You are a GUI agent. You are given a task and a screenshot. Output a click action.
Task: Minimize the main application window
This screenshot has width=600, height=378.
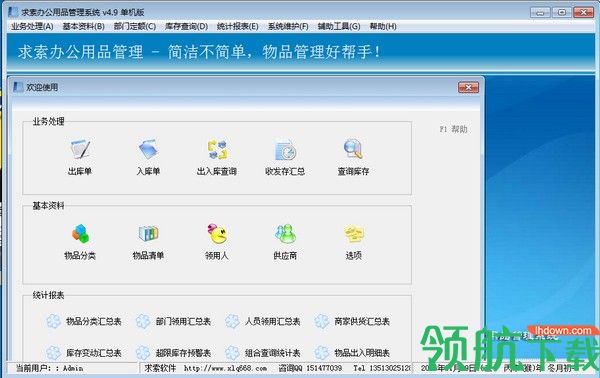540,13
